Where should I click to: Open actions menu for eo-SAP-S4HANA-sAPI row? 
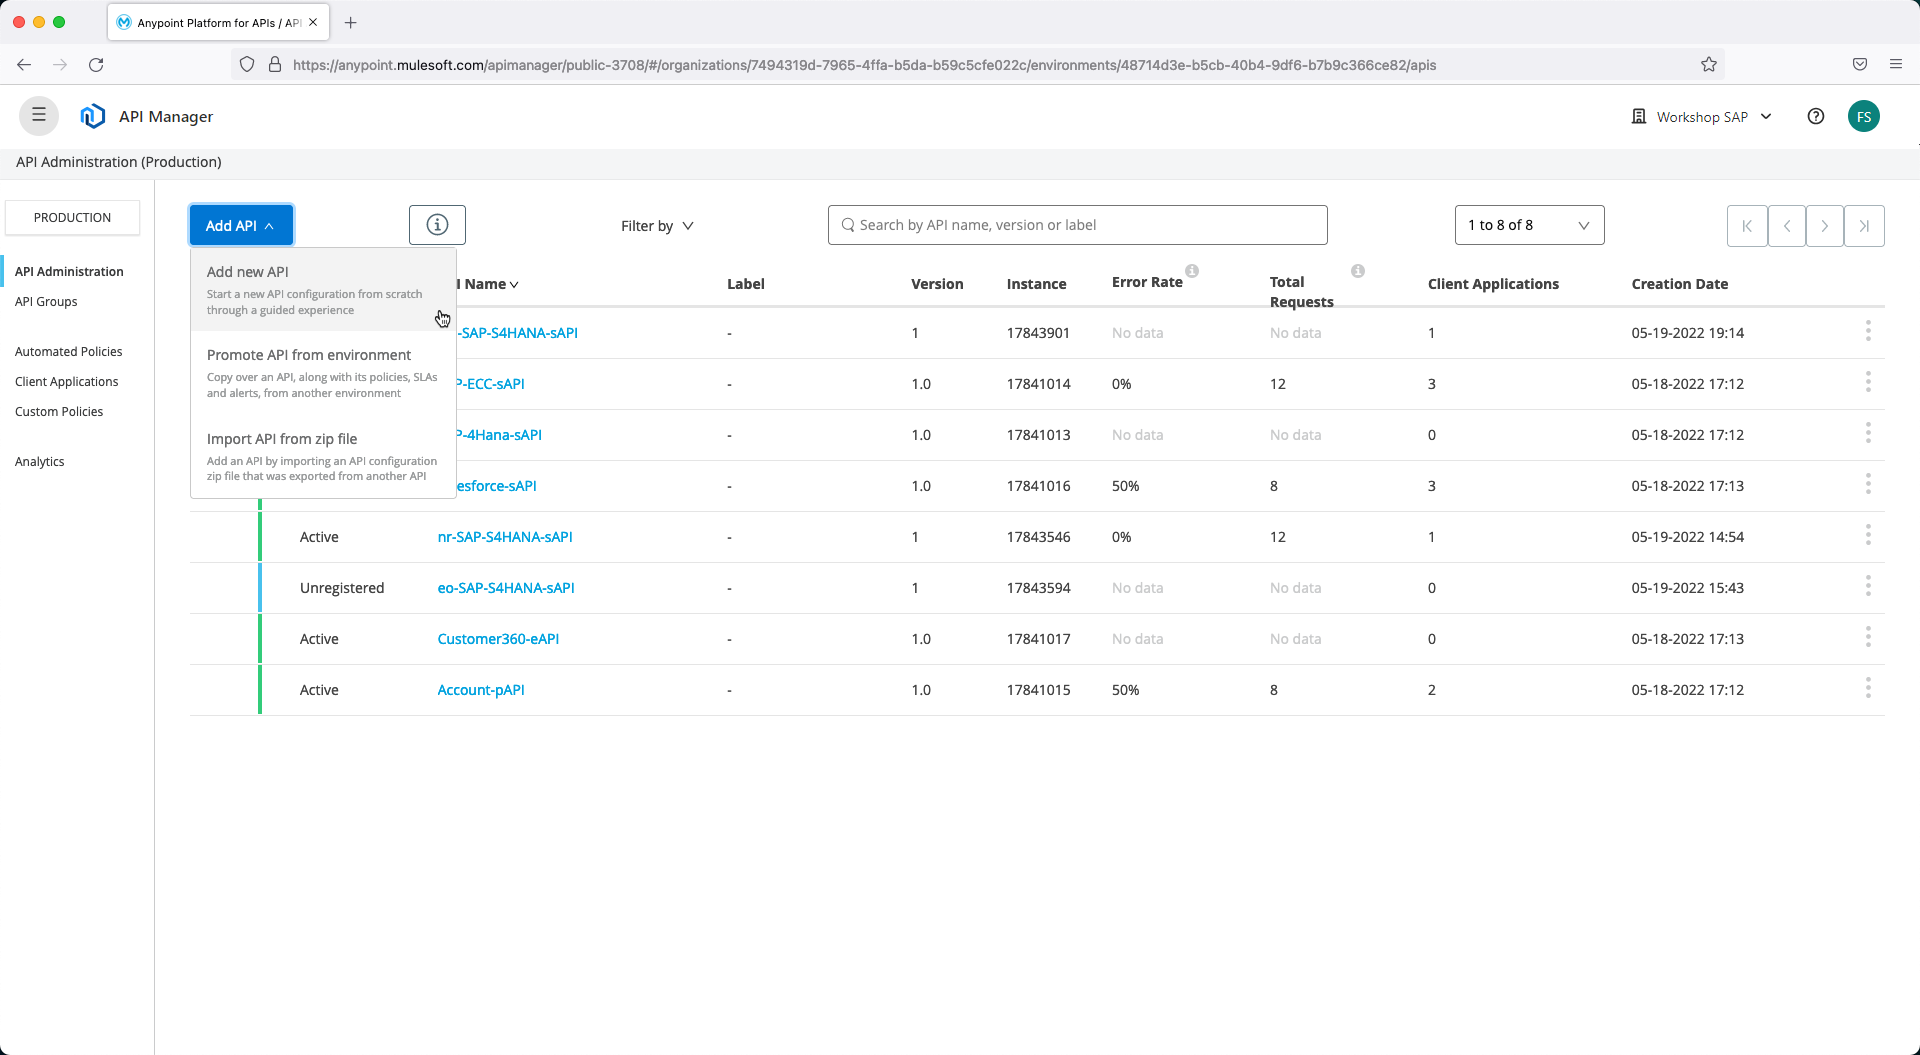pos(1868,587)
